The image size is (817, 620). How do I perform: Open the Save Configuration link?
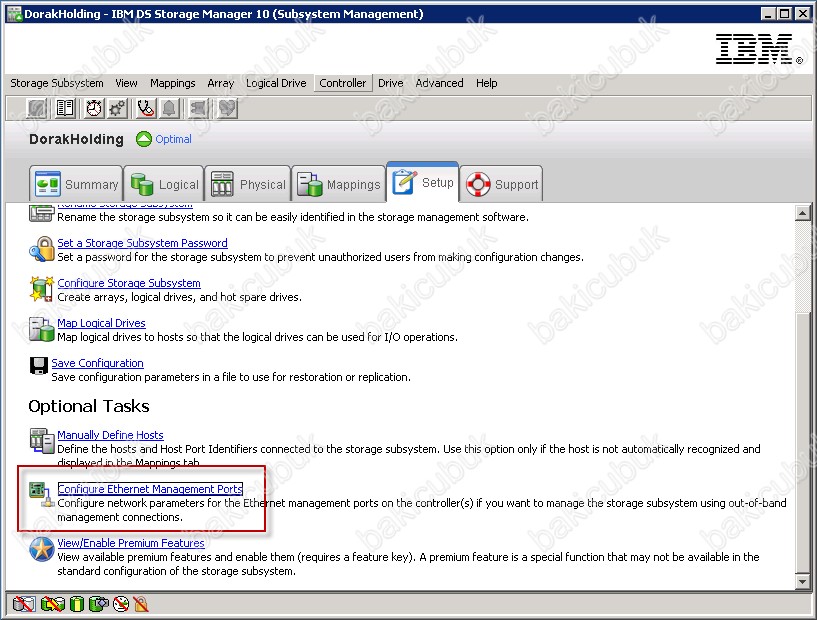97,363
